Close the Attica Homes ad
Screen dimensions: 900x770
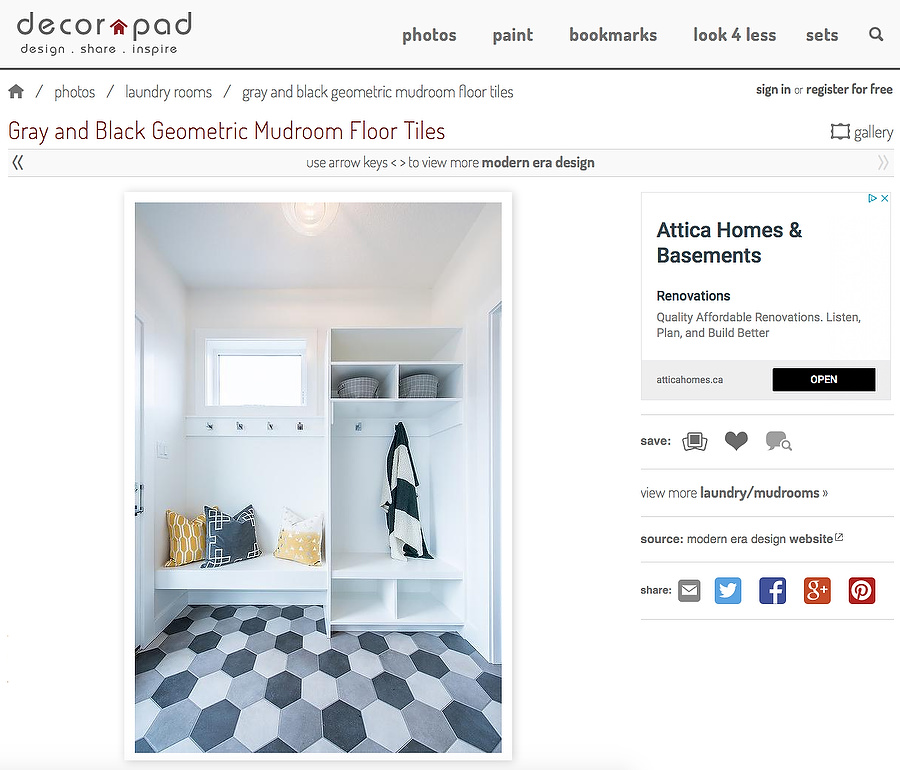click(885, 198)
